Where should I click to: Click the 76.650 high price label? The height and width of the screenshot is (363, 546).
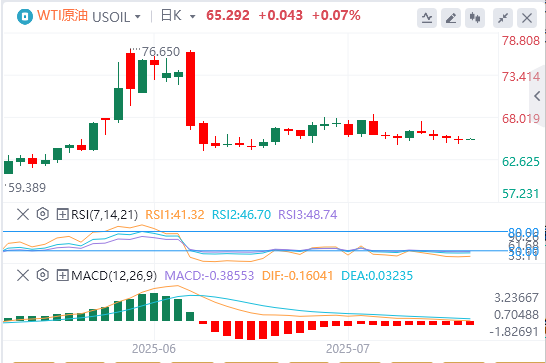point(161,52)
